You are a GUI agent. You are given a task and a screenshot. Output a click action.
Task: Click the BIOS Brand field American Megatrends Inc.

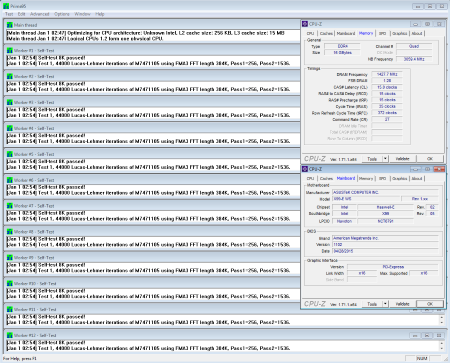385,238
